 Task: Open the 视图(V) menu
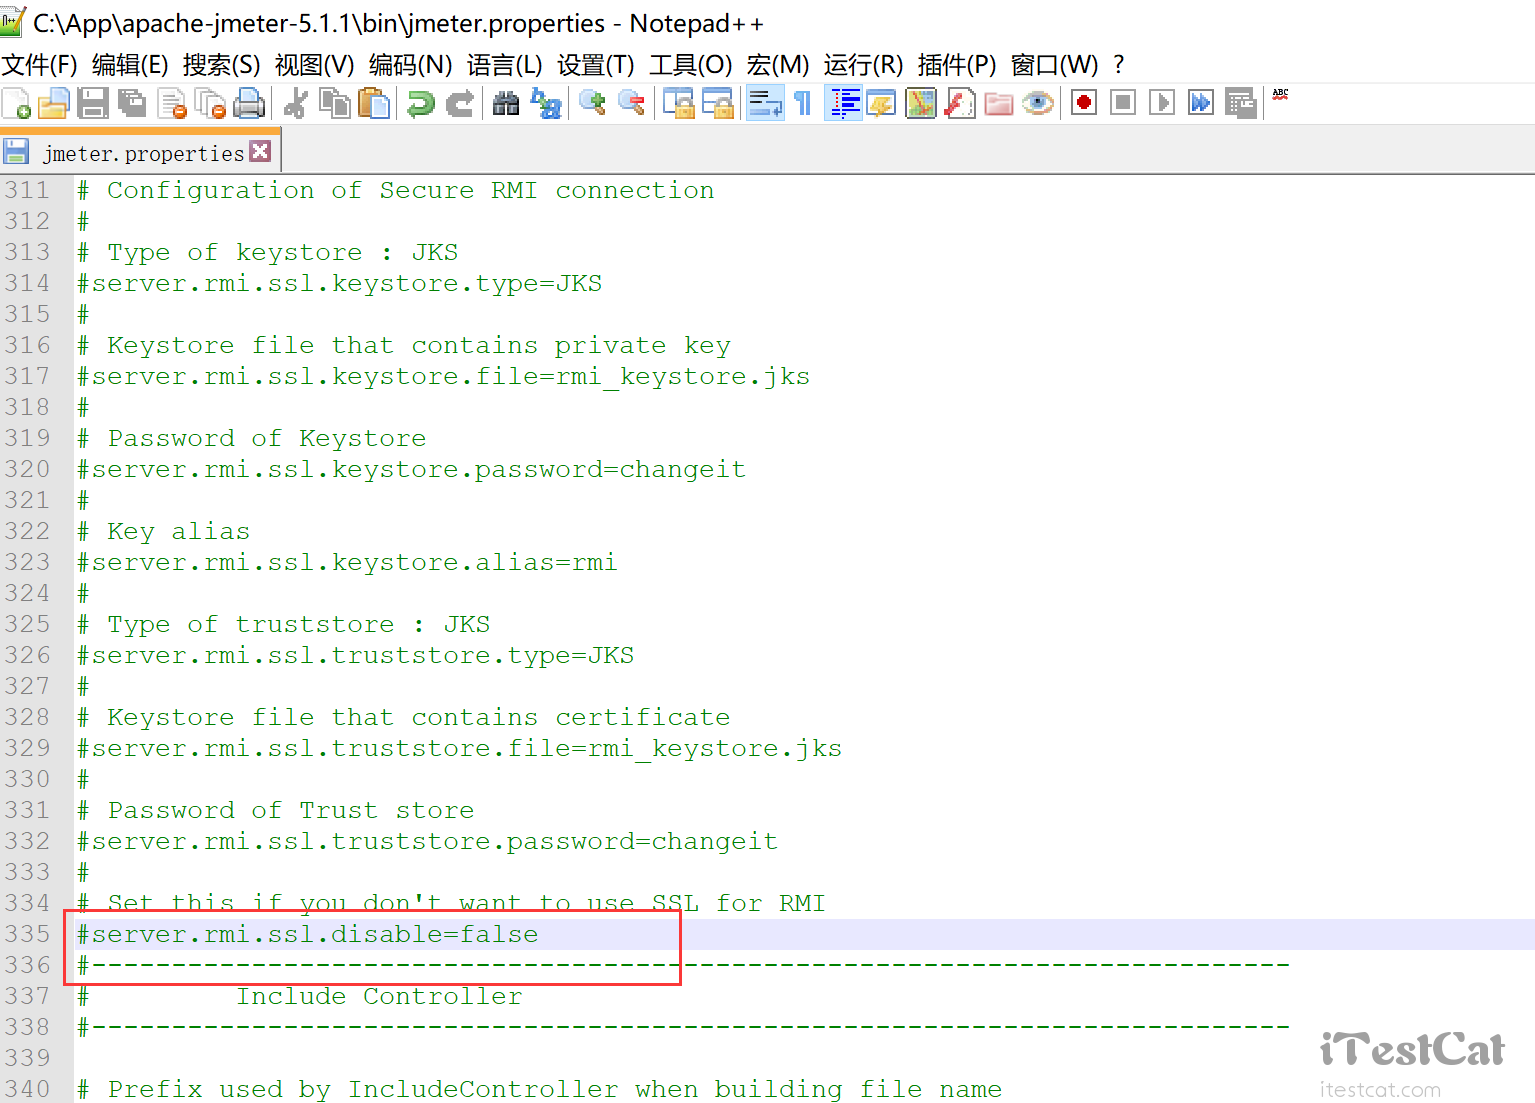pyautogui.click(x=314, y=65)
